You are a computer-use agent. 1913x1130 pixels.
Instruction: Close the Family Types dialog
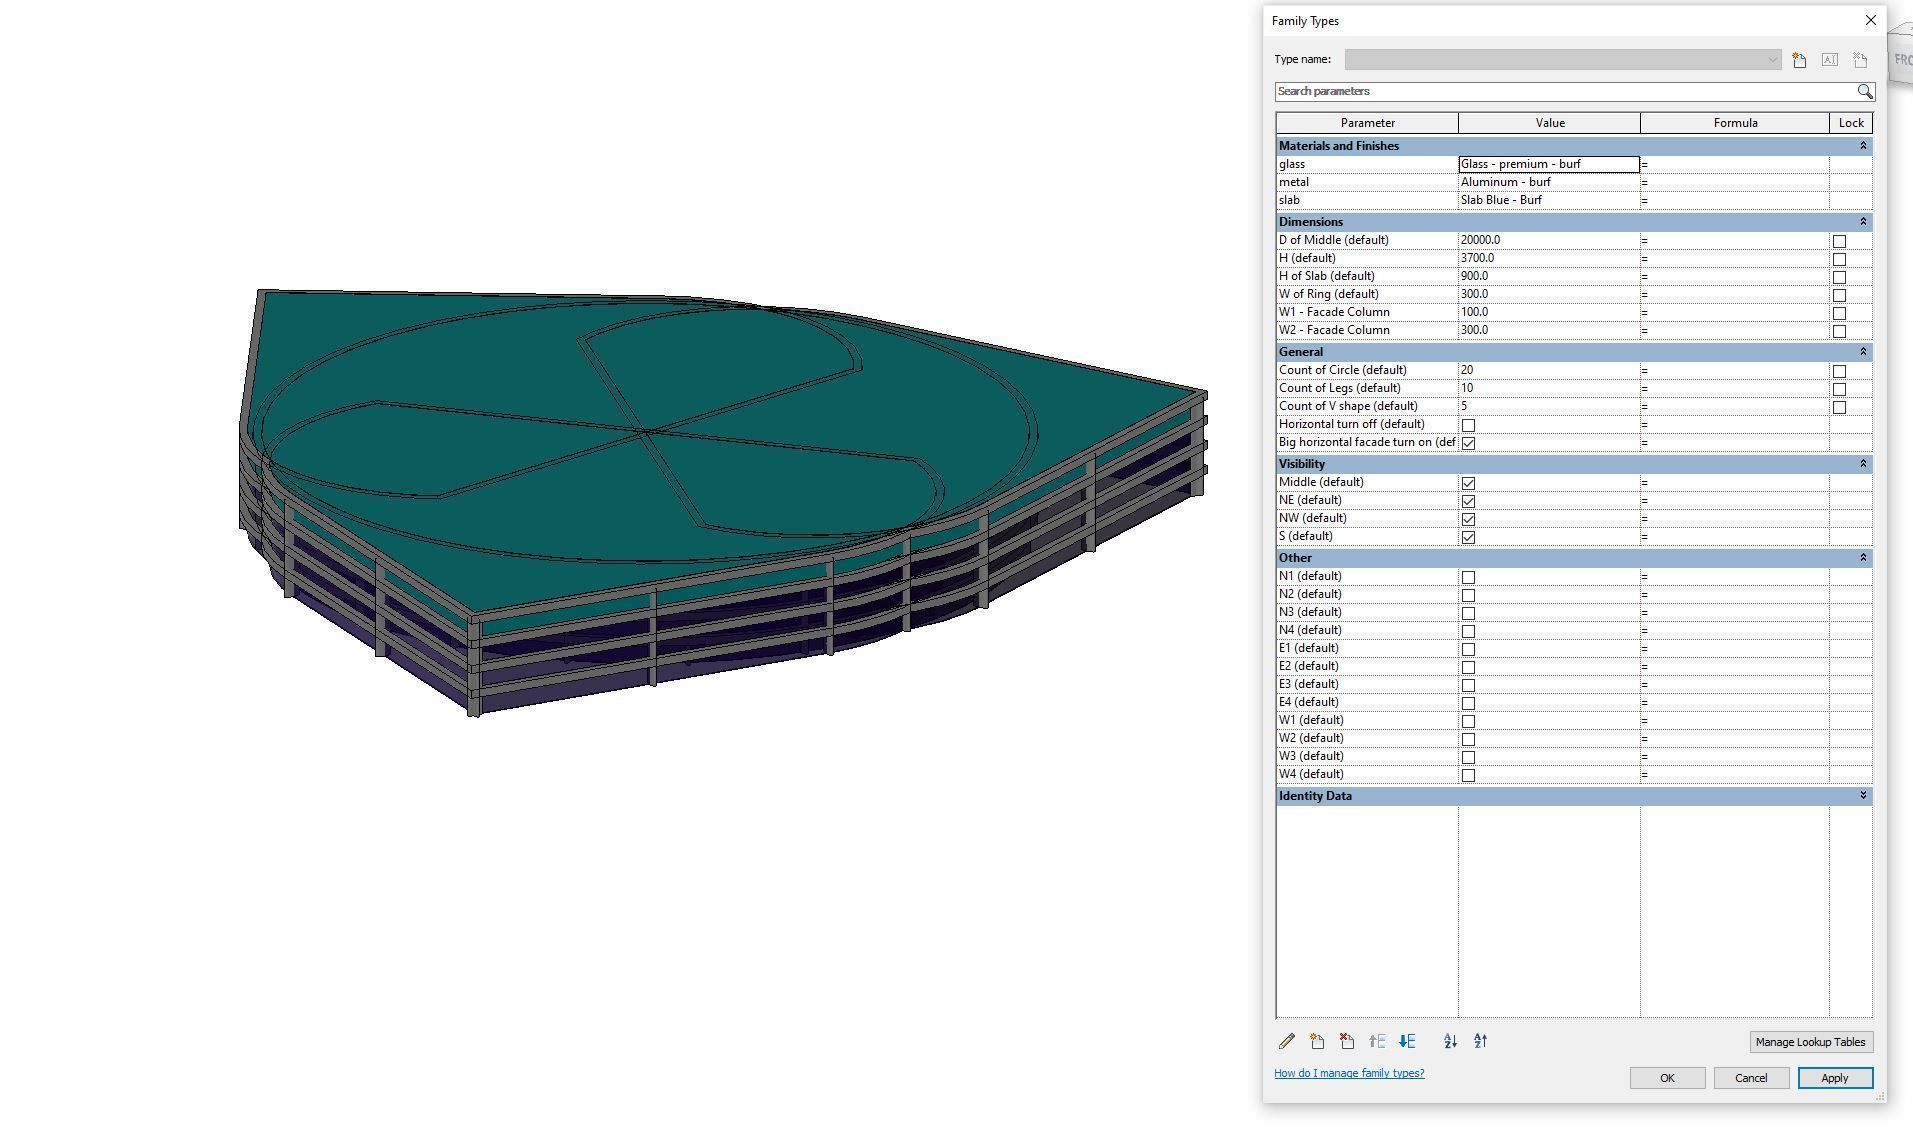coord(1870,20)
